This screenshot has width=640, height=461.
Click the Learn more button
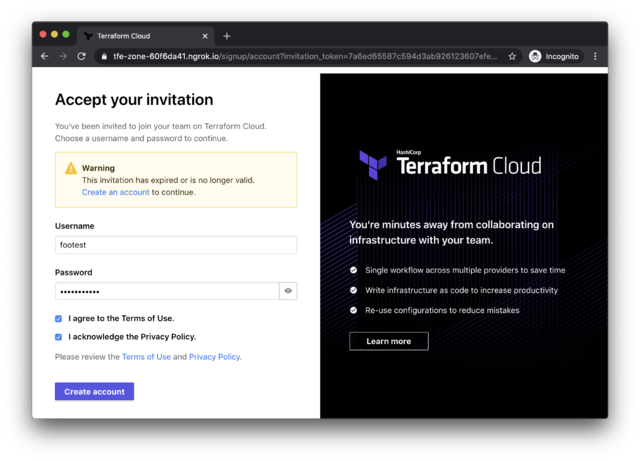click(x=388, y=341)
